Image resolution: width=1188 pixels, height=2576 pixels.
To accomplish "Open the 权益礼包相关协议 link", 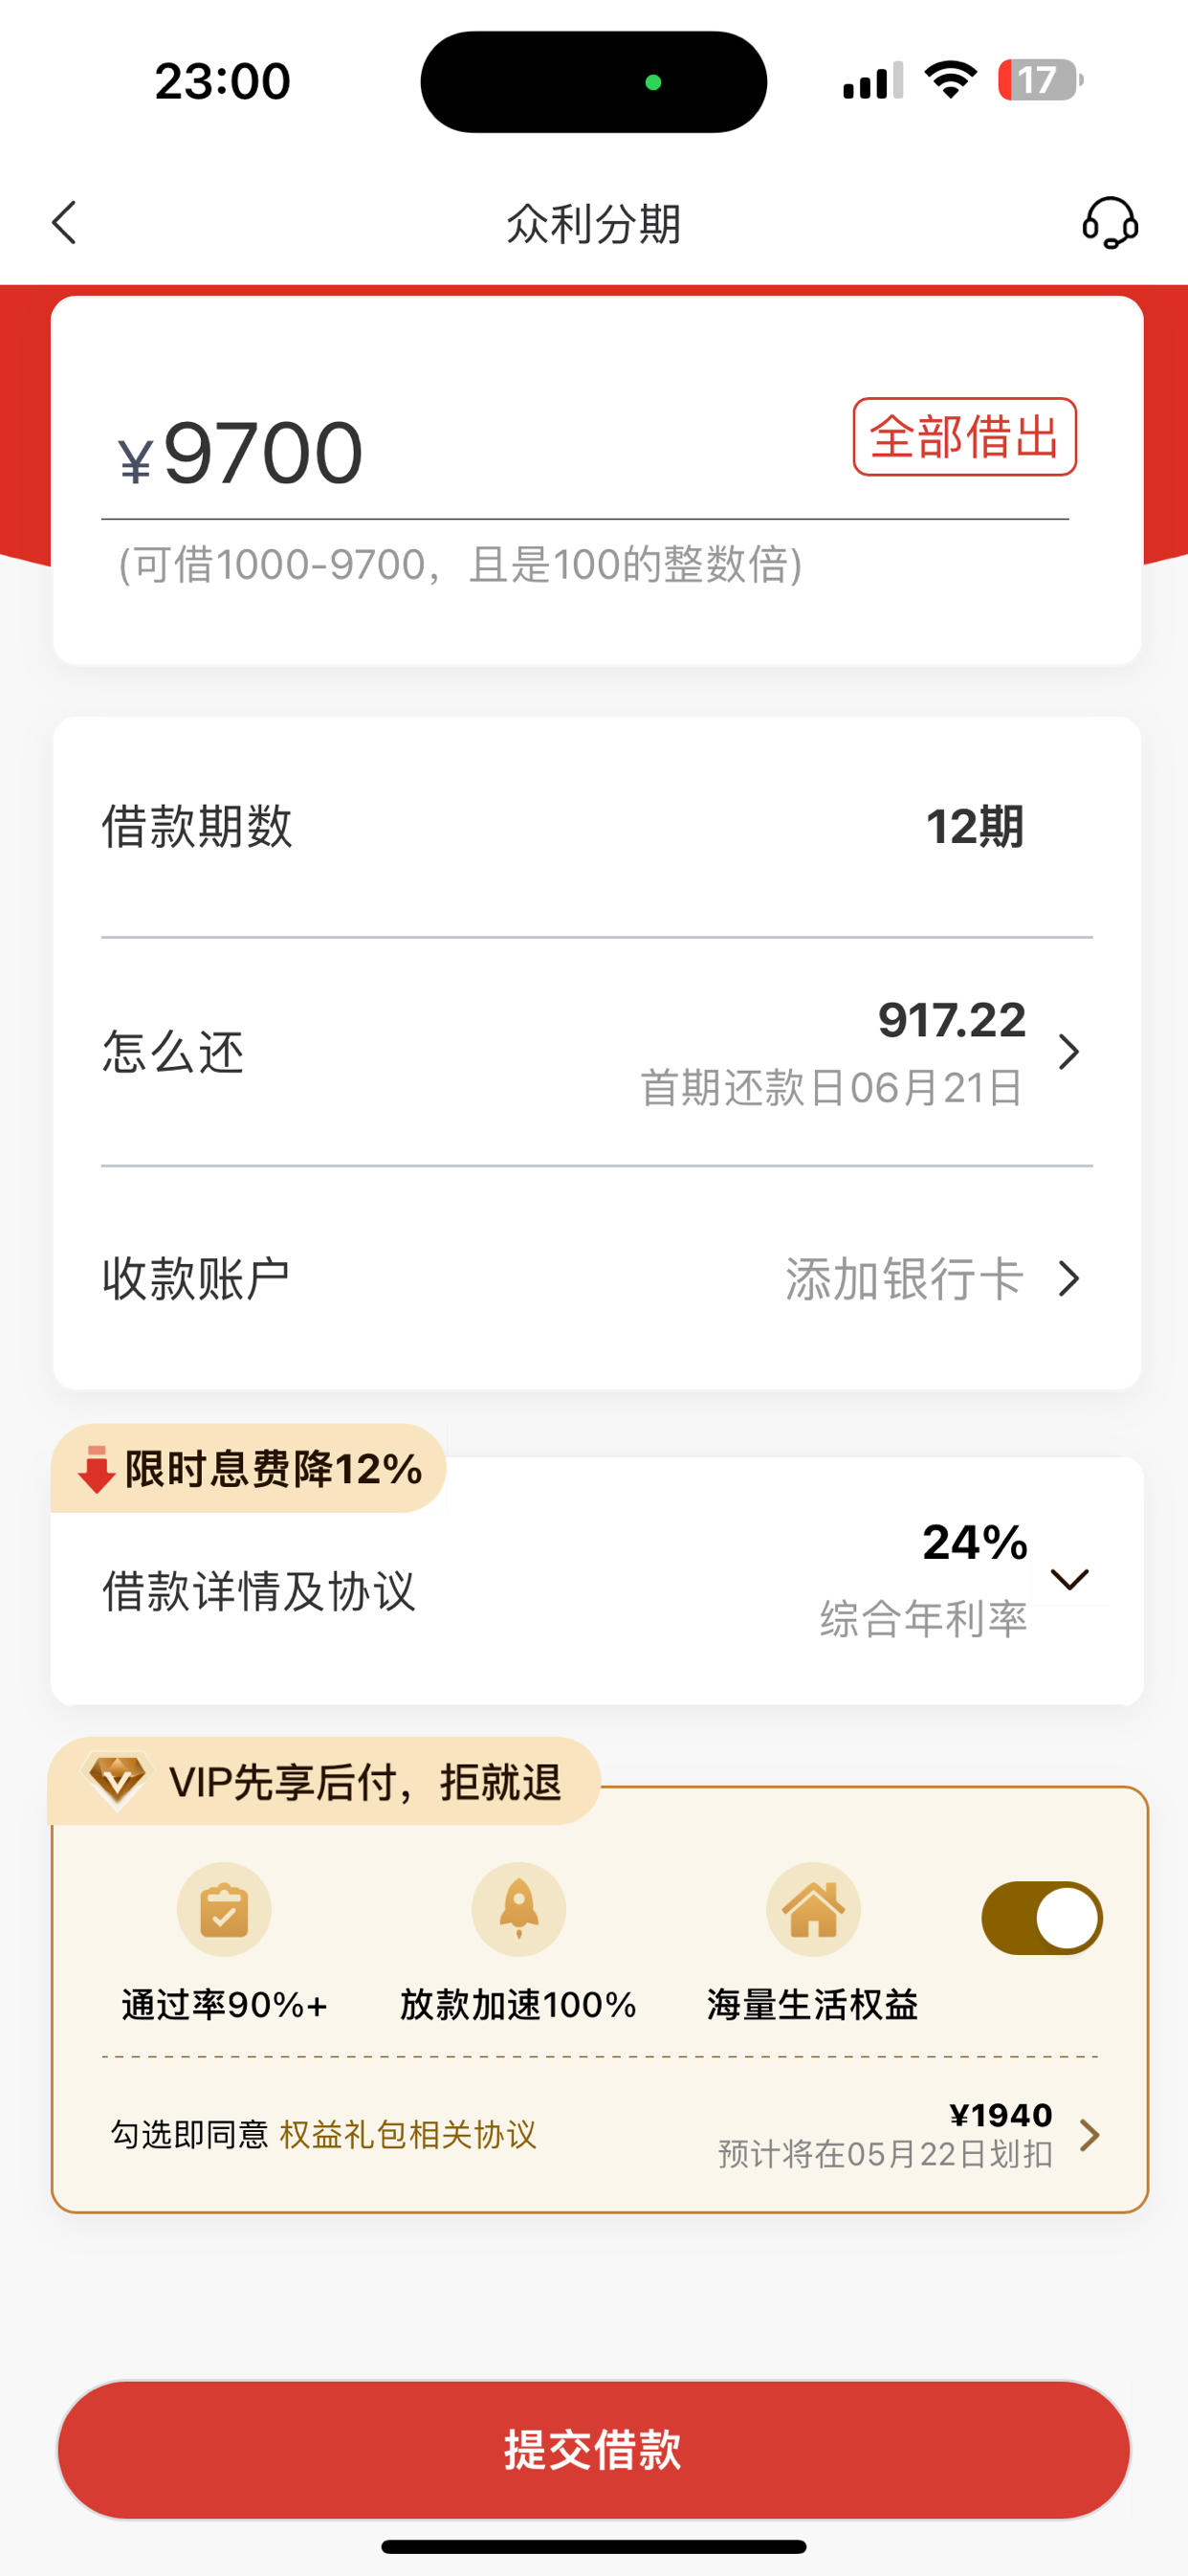I will click(x=408, y=2135).
